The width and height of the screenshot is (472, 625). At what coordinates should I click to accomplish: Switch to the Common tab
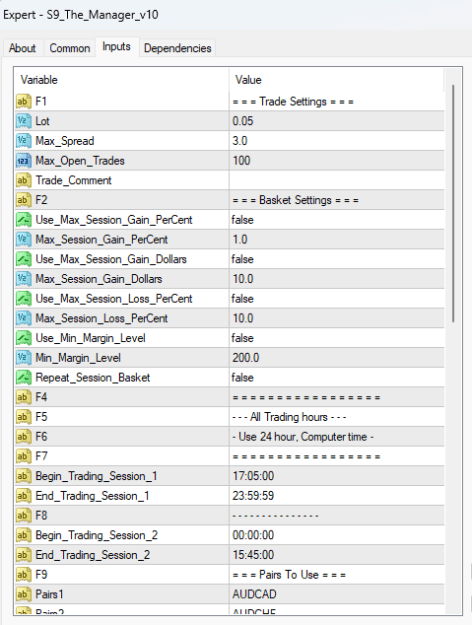click(x=70, y=48)
